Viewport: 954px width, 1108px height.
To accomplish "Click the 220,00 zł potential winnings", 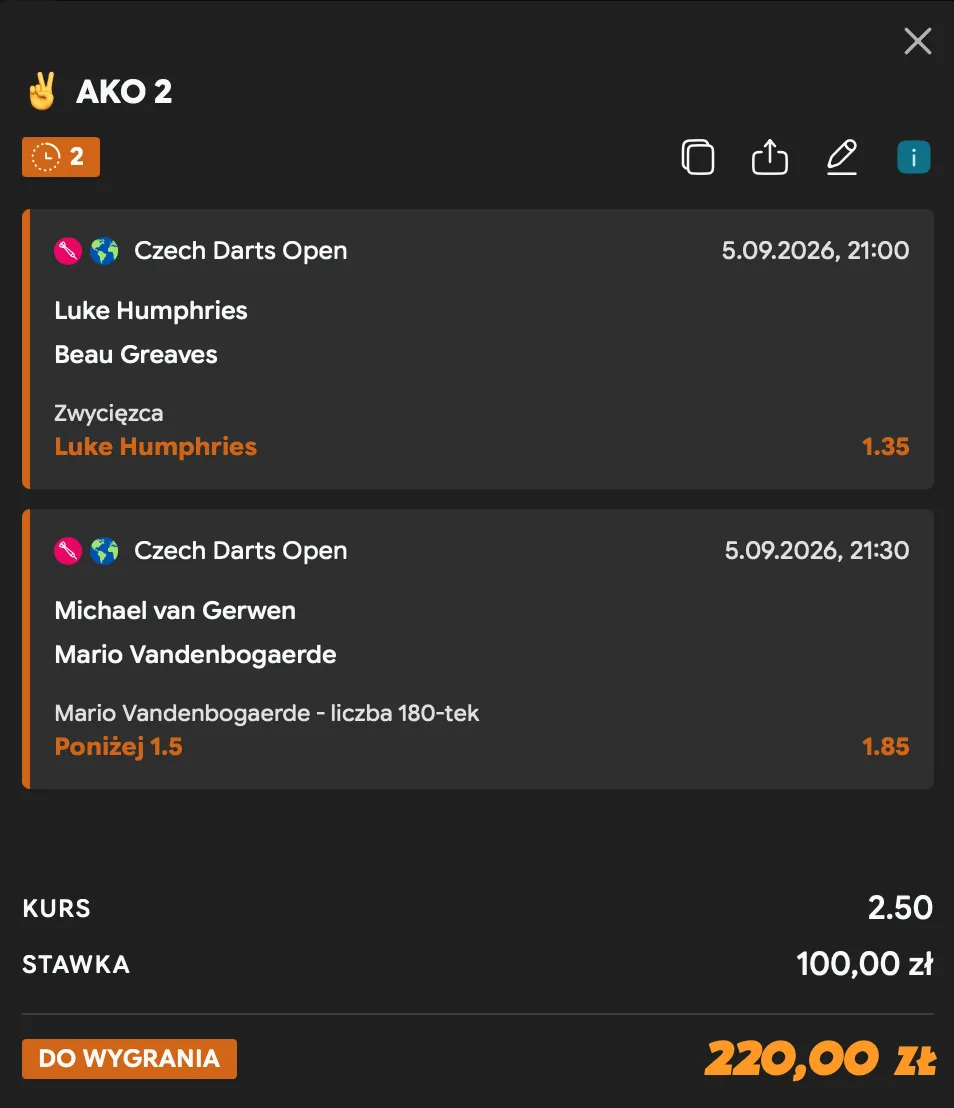I will click(x=820, y=1059).
